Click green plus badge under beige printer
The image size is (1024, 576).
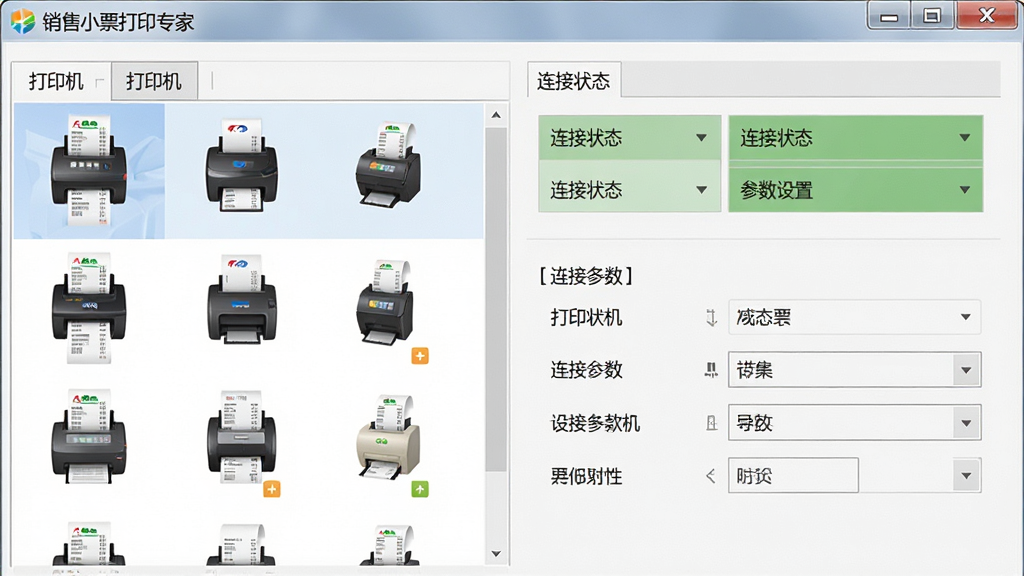tap(420, 488)
